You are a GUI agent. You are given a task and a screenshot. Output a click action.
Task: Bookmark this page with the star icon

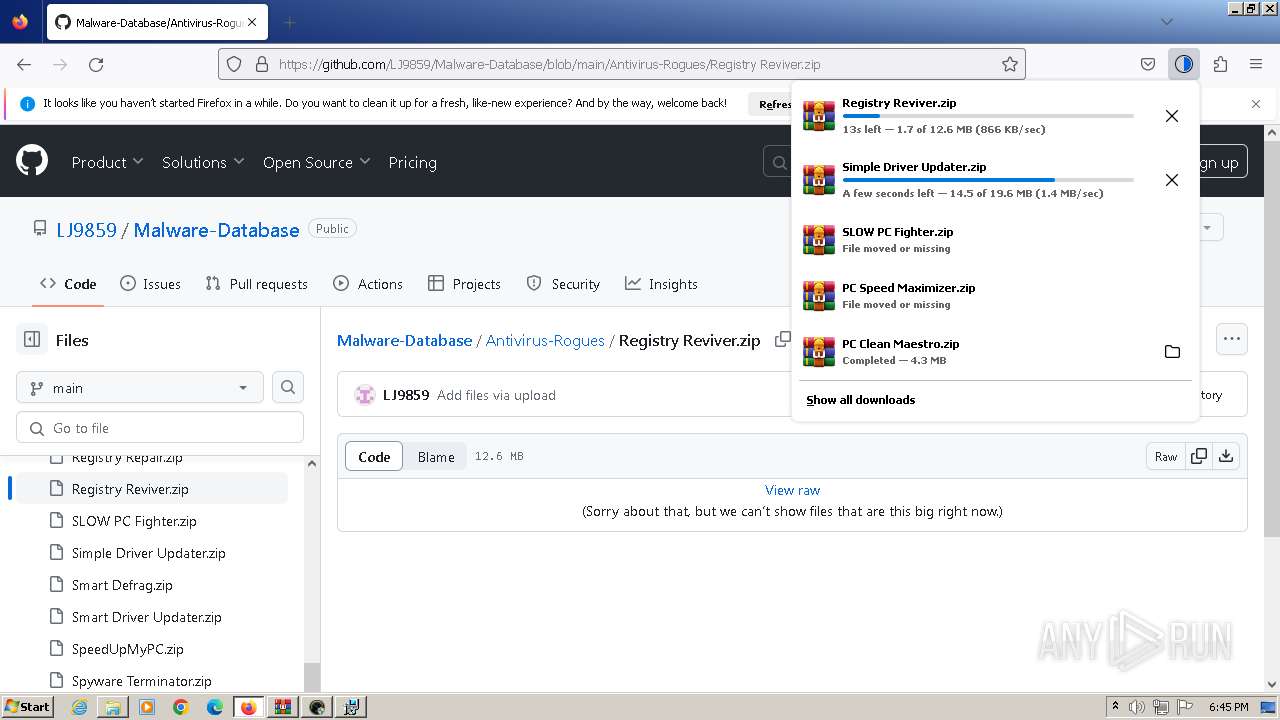pos(1010,64)
